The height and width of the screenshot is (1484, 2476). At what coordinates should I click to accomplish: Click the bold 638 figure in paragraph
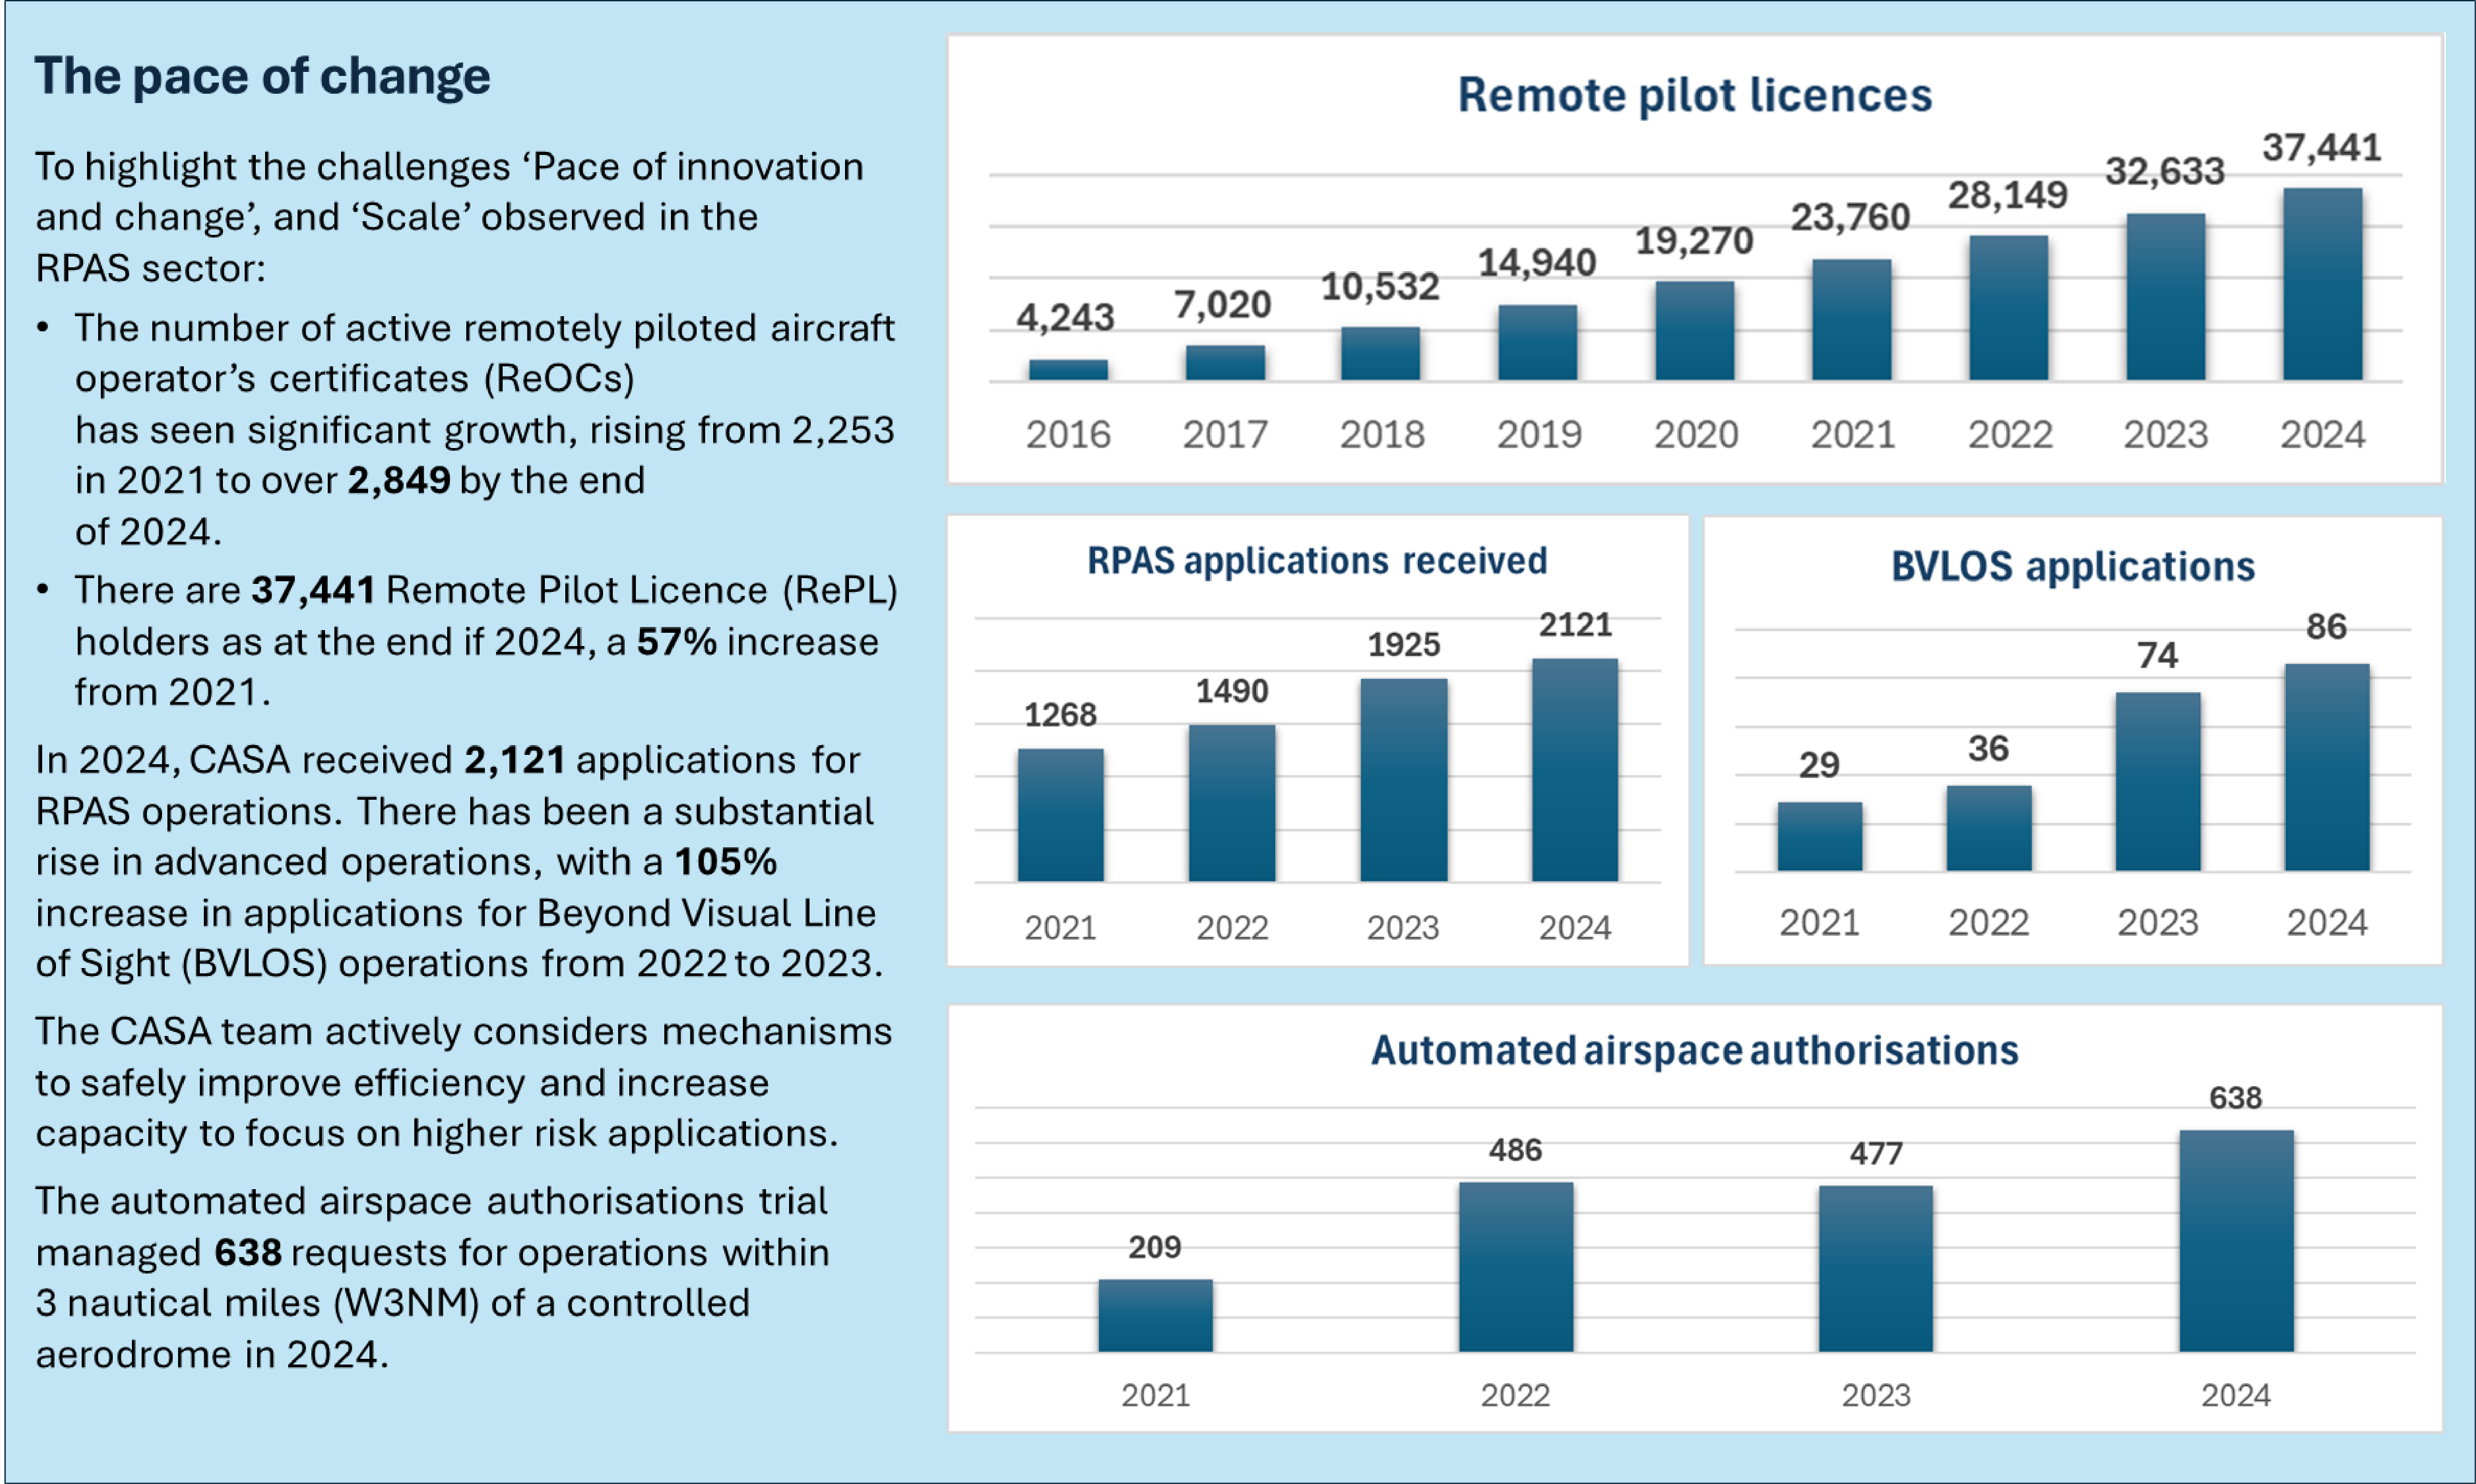248,1252
